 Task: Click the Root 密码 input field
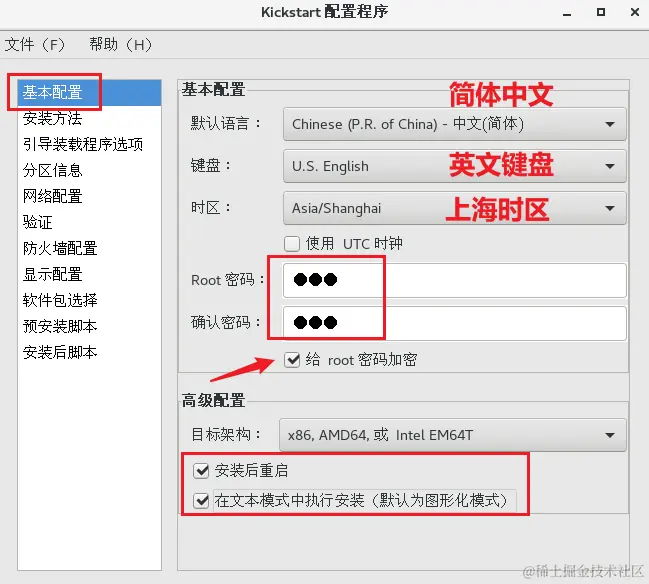[454, 280]
